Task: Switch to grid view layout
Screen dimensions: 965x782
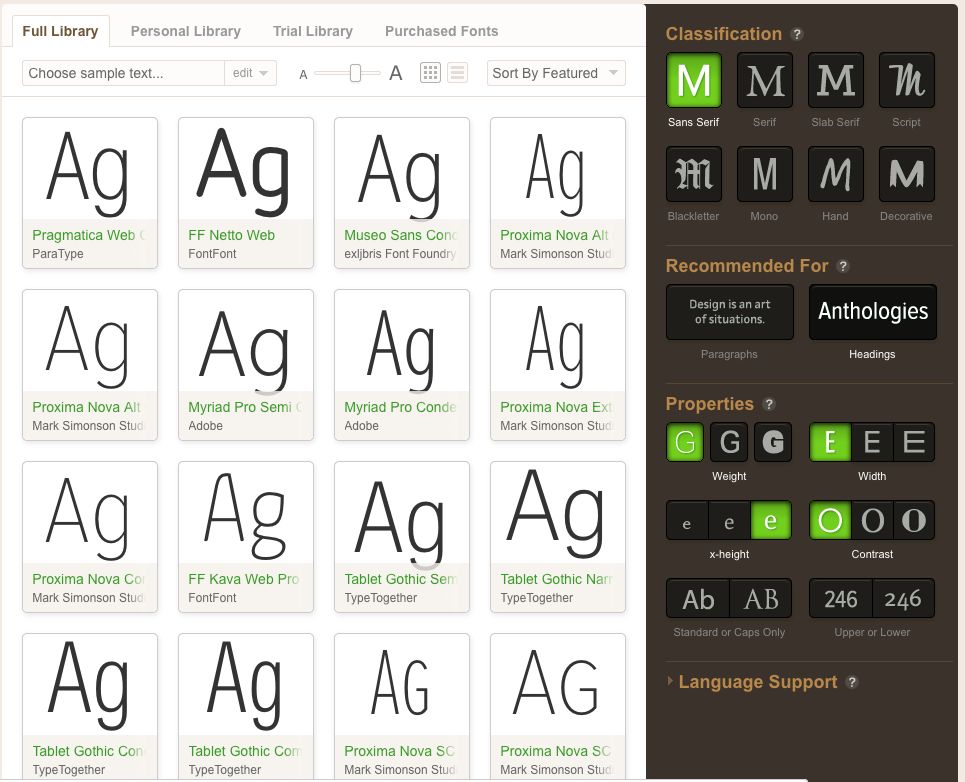Action: click(430, 73)
